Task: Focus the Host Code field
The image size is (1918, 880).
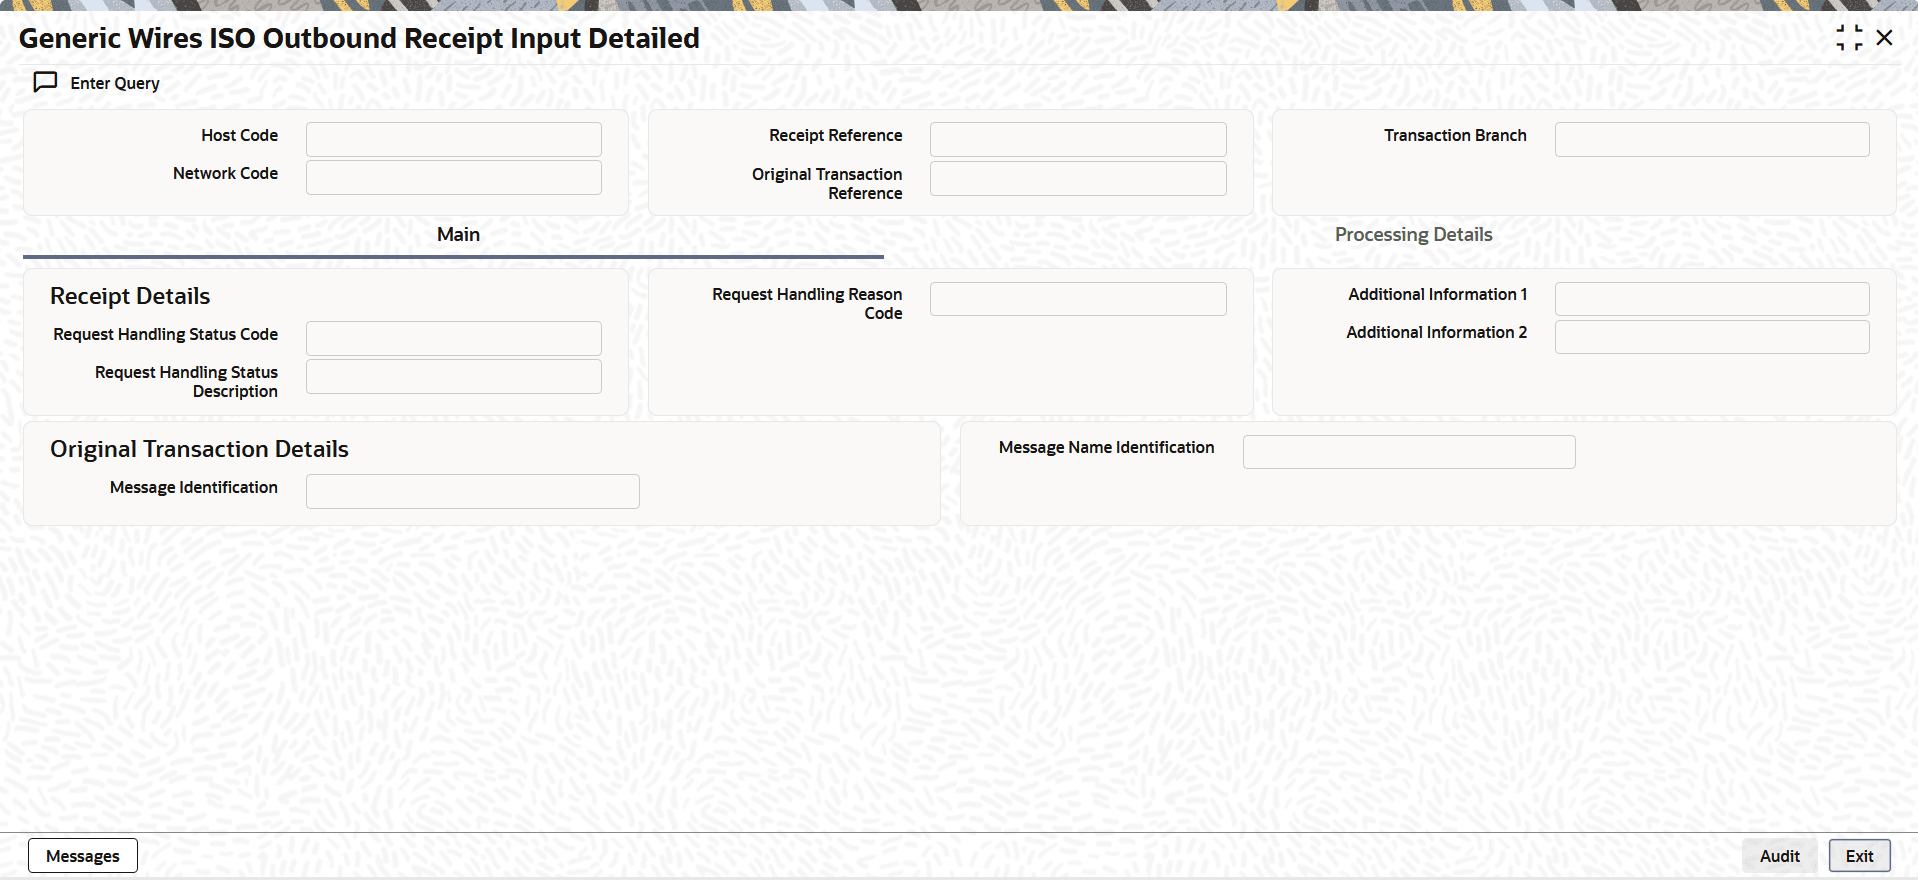Action: click(x=454, y=139)
